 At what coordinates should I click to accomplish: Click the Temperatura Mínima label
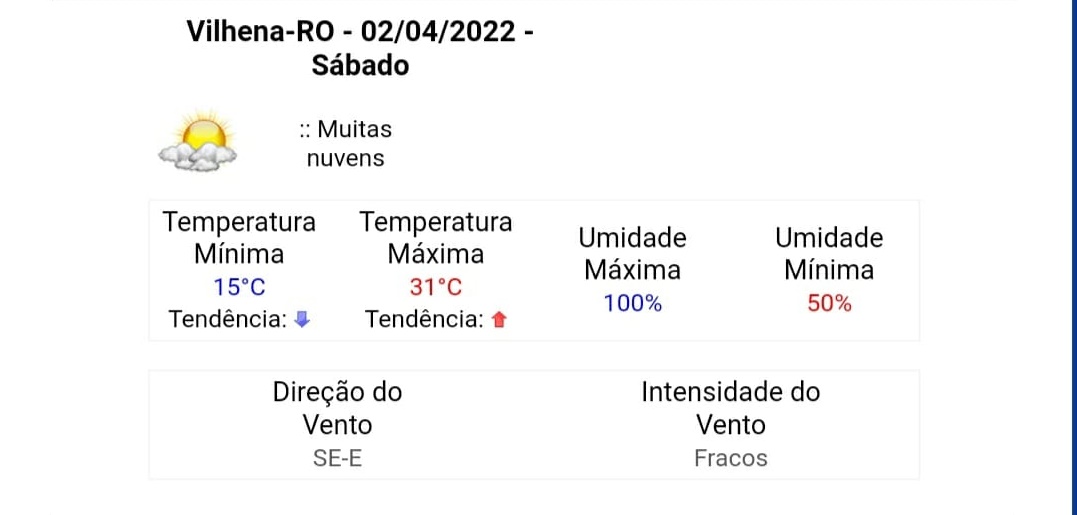pyautogui.click(x=239, y=238)
